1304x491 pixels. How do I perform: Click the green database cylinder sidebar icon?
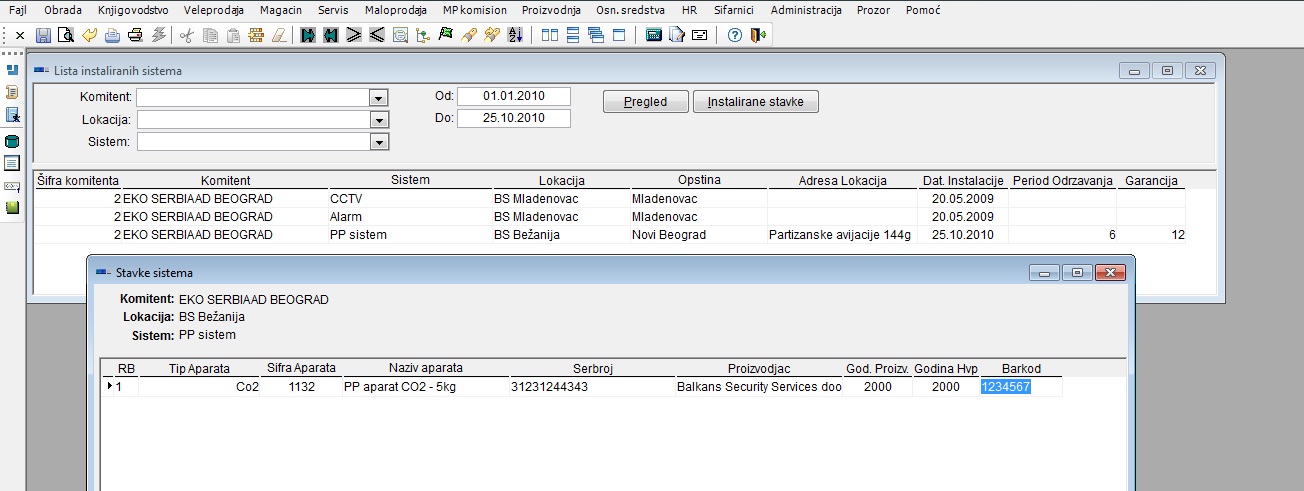tap(13, 141)
